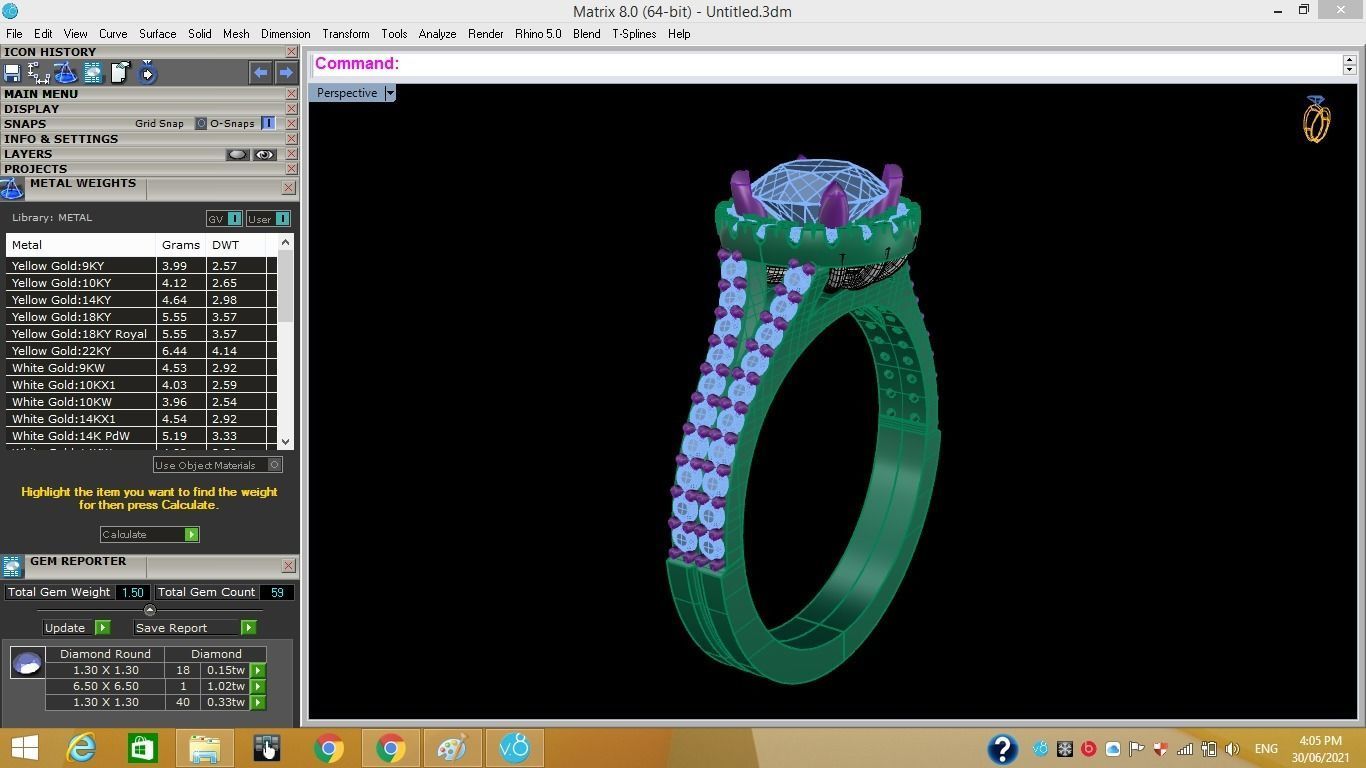Toggle the User library switch
Image resolution: width=1366 pixels, height=768 pixels.
(x=283, y=218)
